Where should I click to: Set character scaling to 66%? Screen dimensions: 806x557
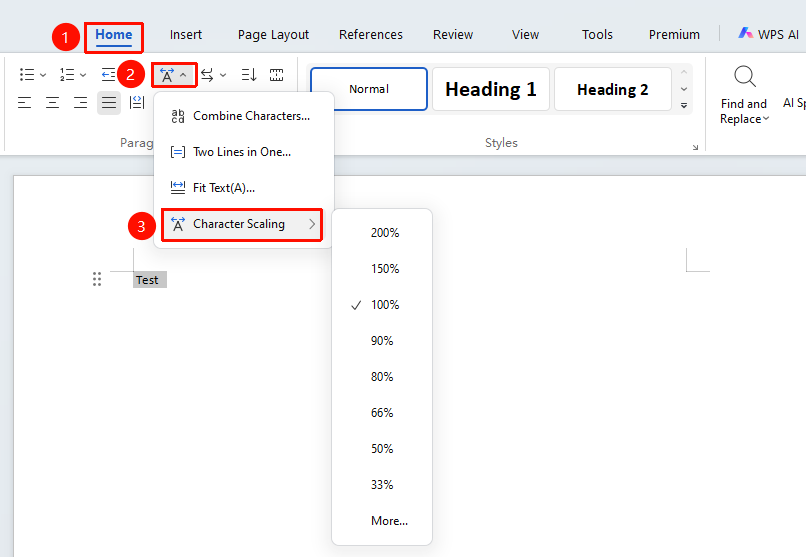pyautogui.click(x=382, y=413)
